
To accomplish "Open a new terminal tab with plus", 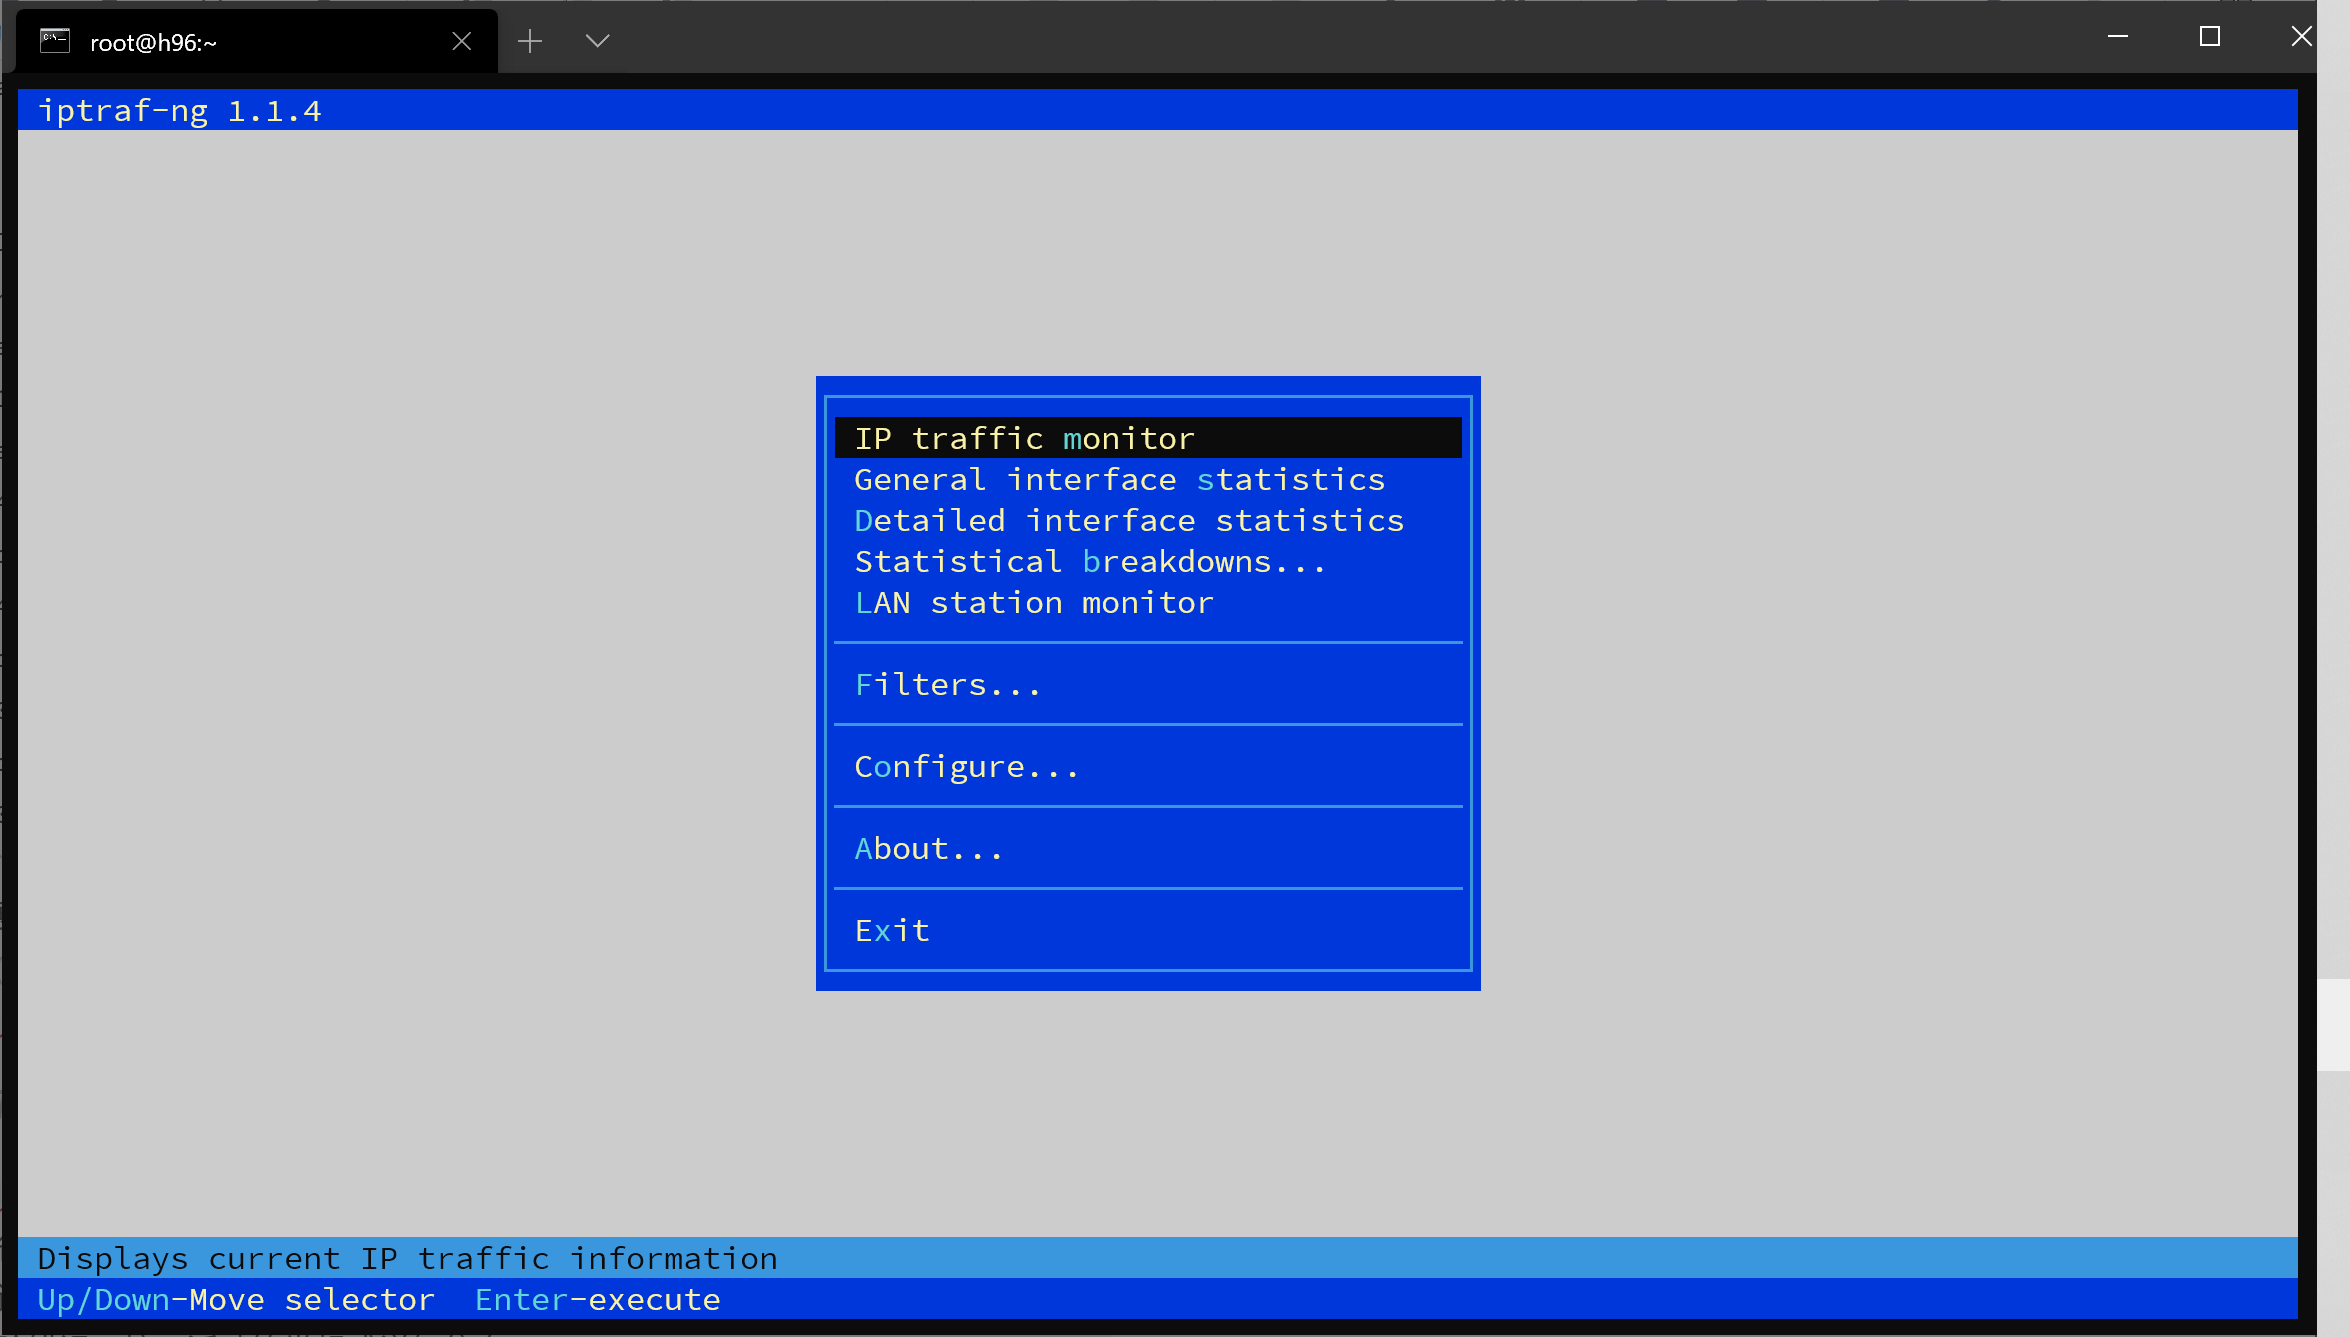I will pos(530,41).
